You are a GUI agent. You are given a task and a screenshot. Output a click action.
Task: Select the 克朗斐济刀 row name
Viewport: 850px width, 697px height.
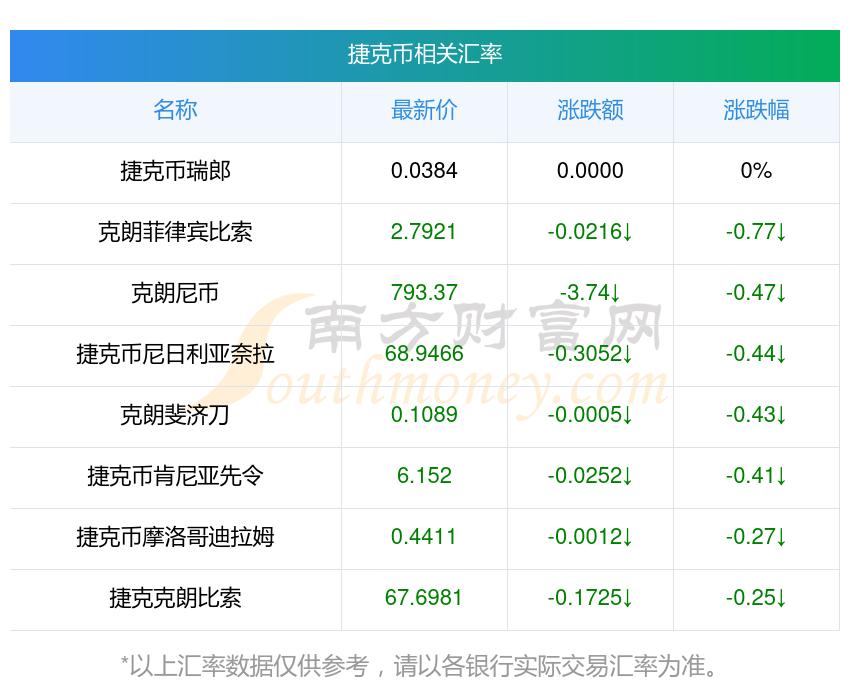click(175, 415)
